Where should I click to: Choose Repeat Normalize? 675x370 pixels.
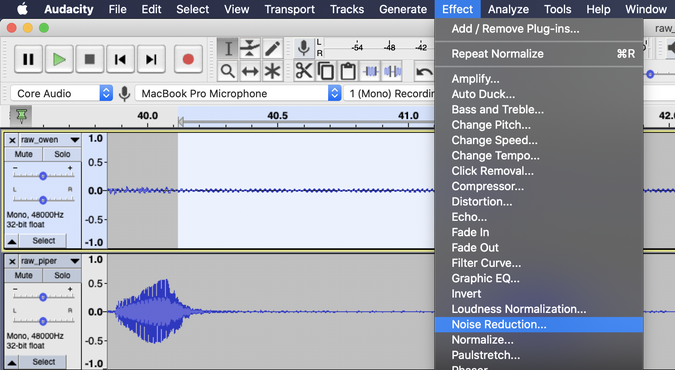coord(539,54)
